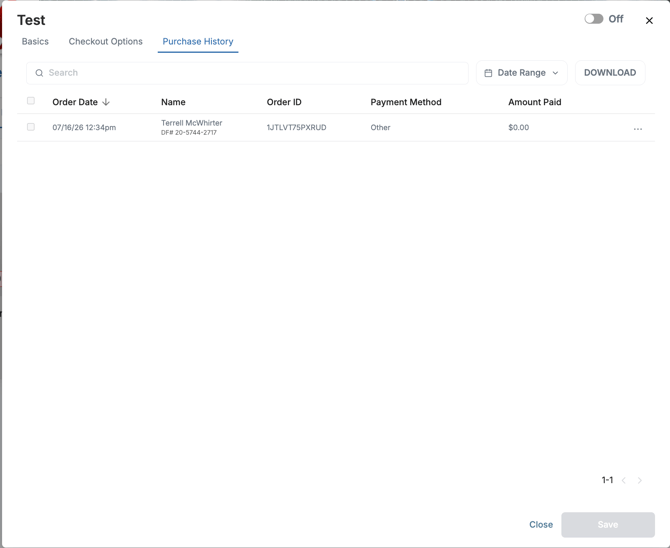Viewport: 670px width, 548px height.
Task: Click payment method Other cell
Action: (380, 127)
